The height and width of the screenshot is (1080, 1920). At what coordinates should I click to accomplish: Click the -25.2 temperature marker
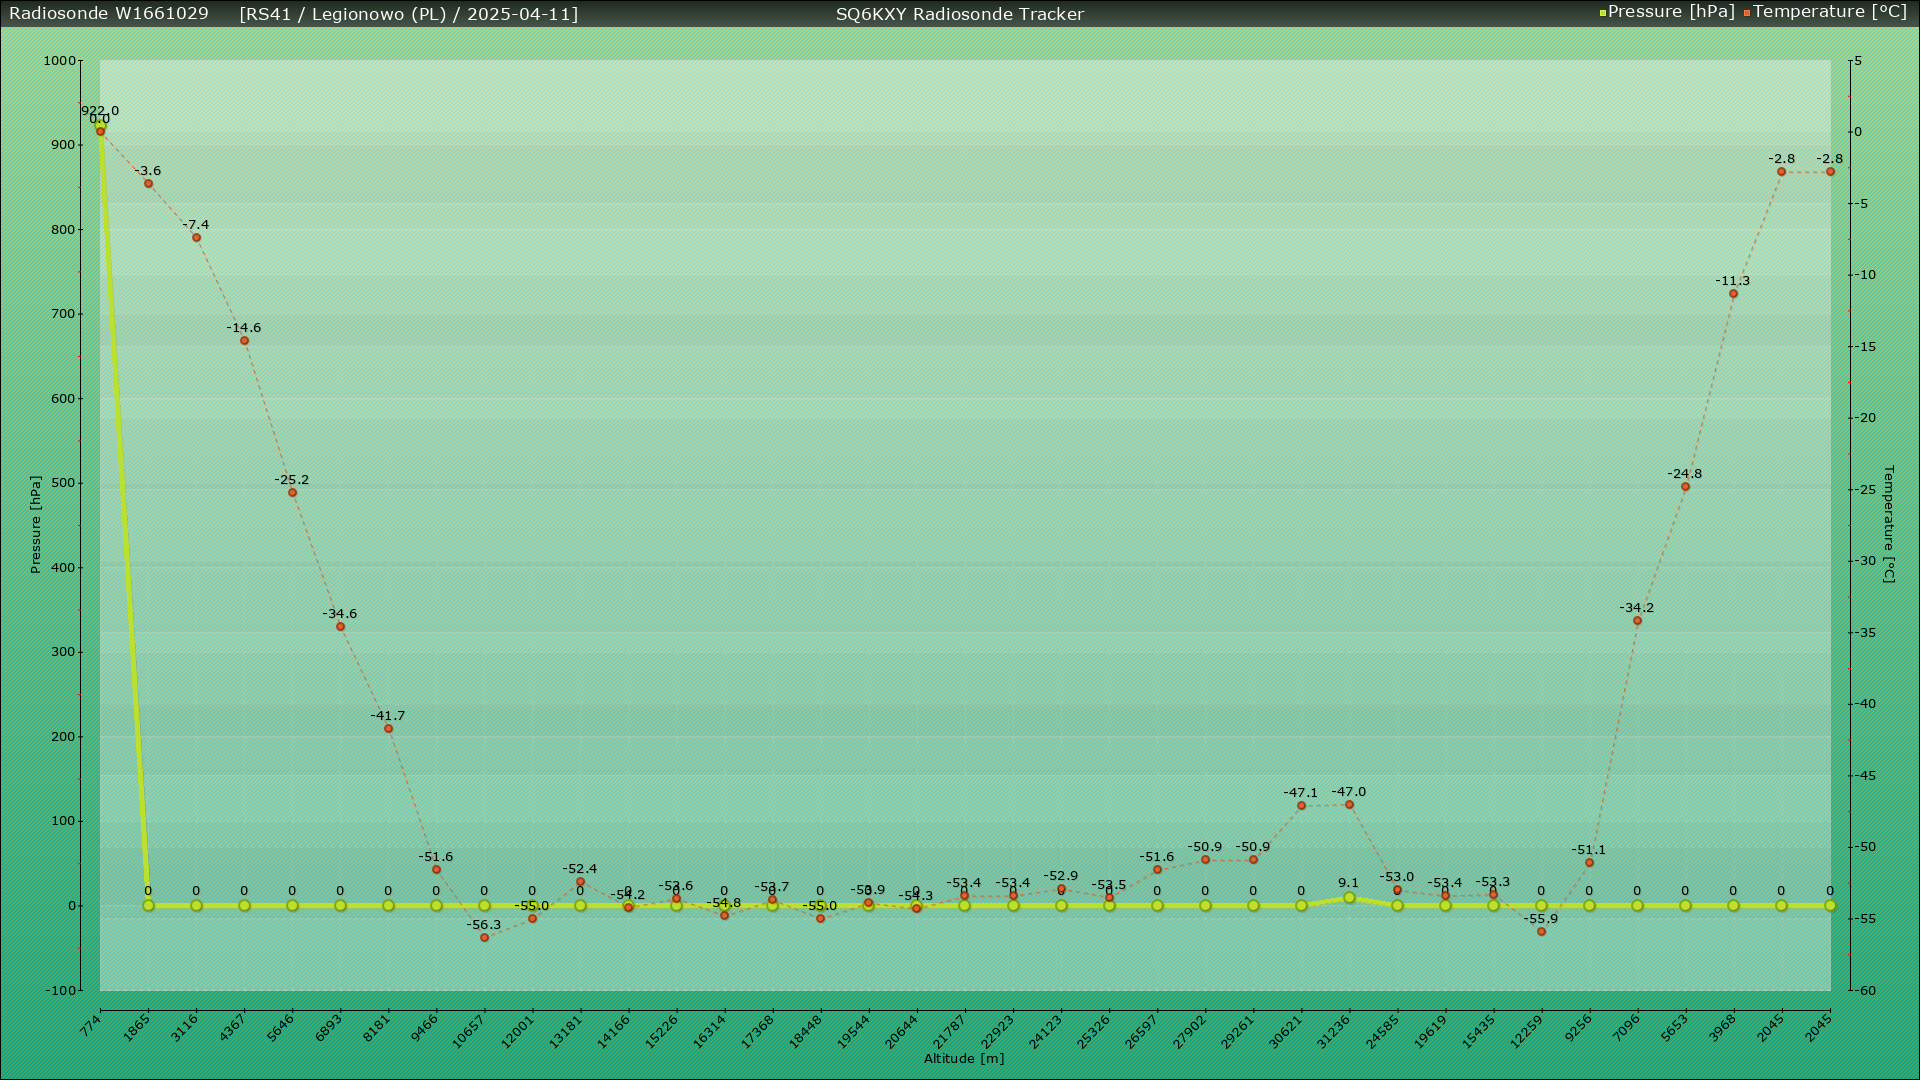292,493
